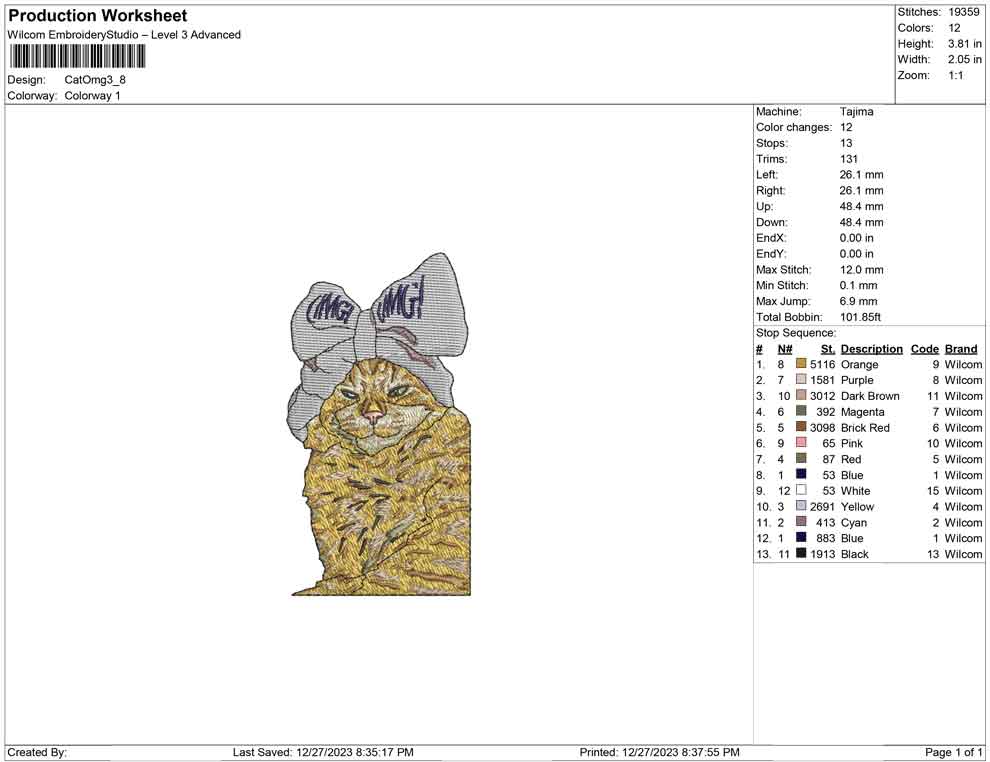Viewport: 990px width, 762px height.
Task: Select the Stop Sequence heading
Action: click(x=795, y=332)
